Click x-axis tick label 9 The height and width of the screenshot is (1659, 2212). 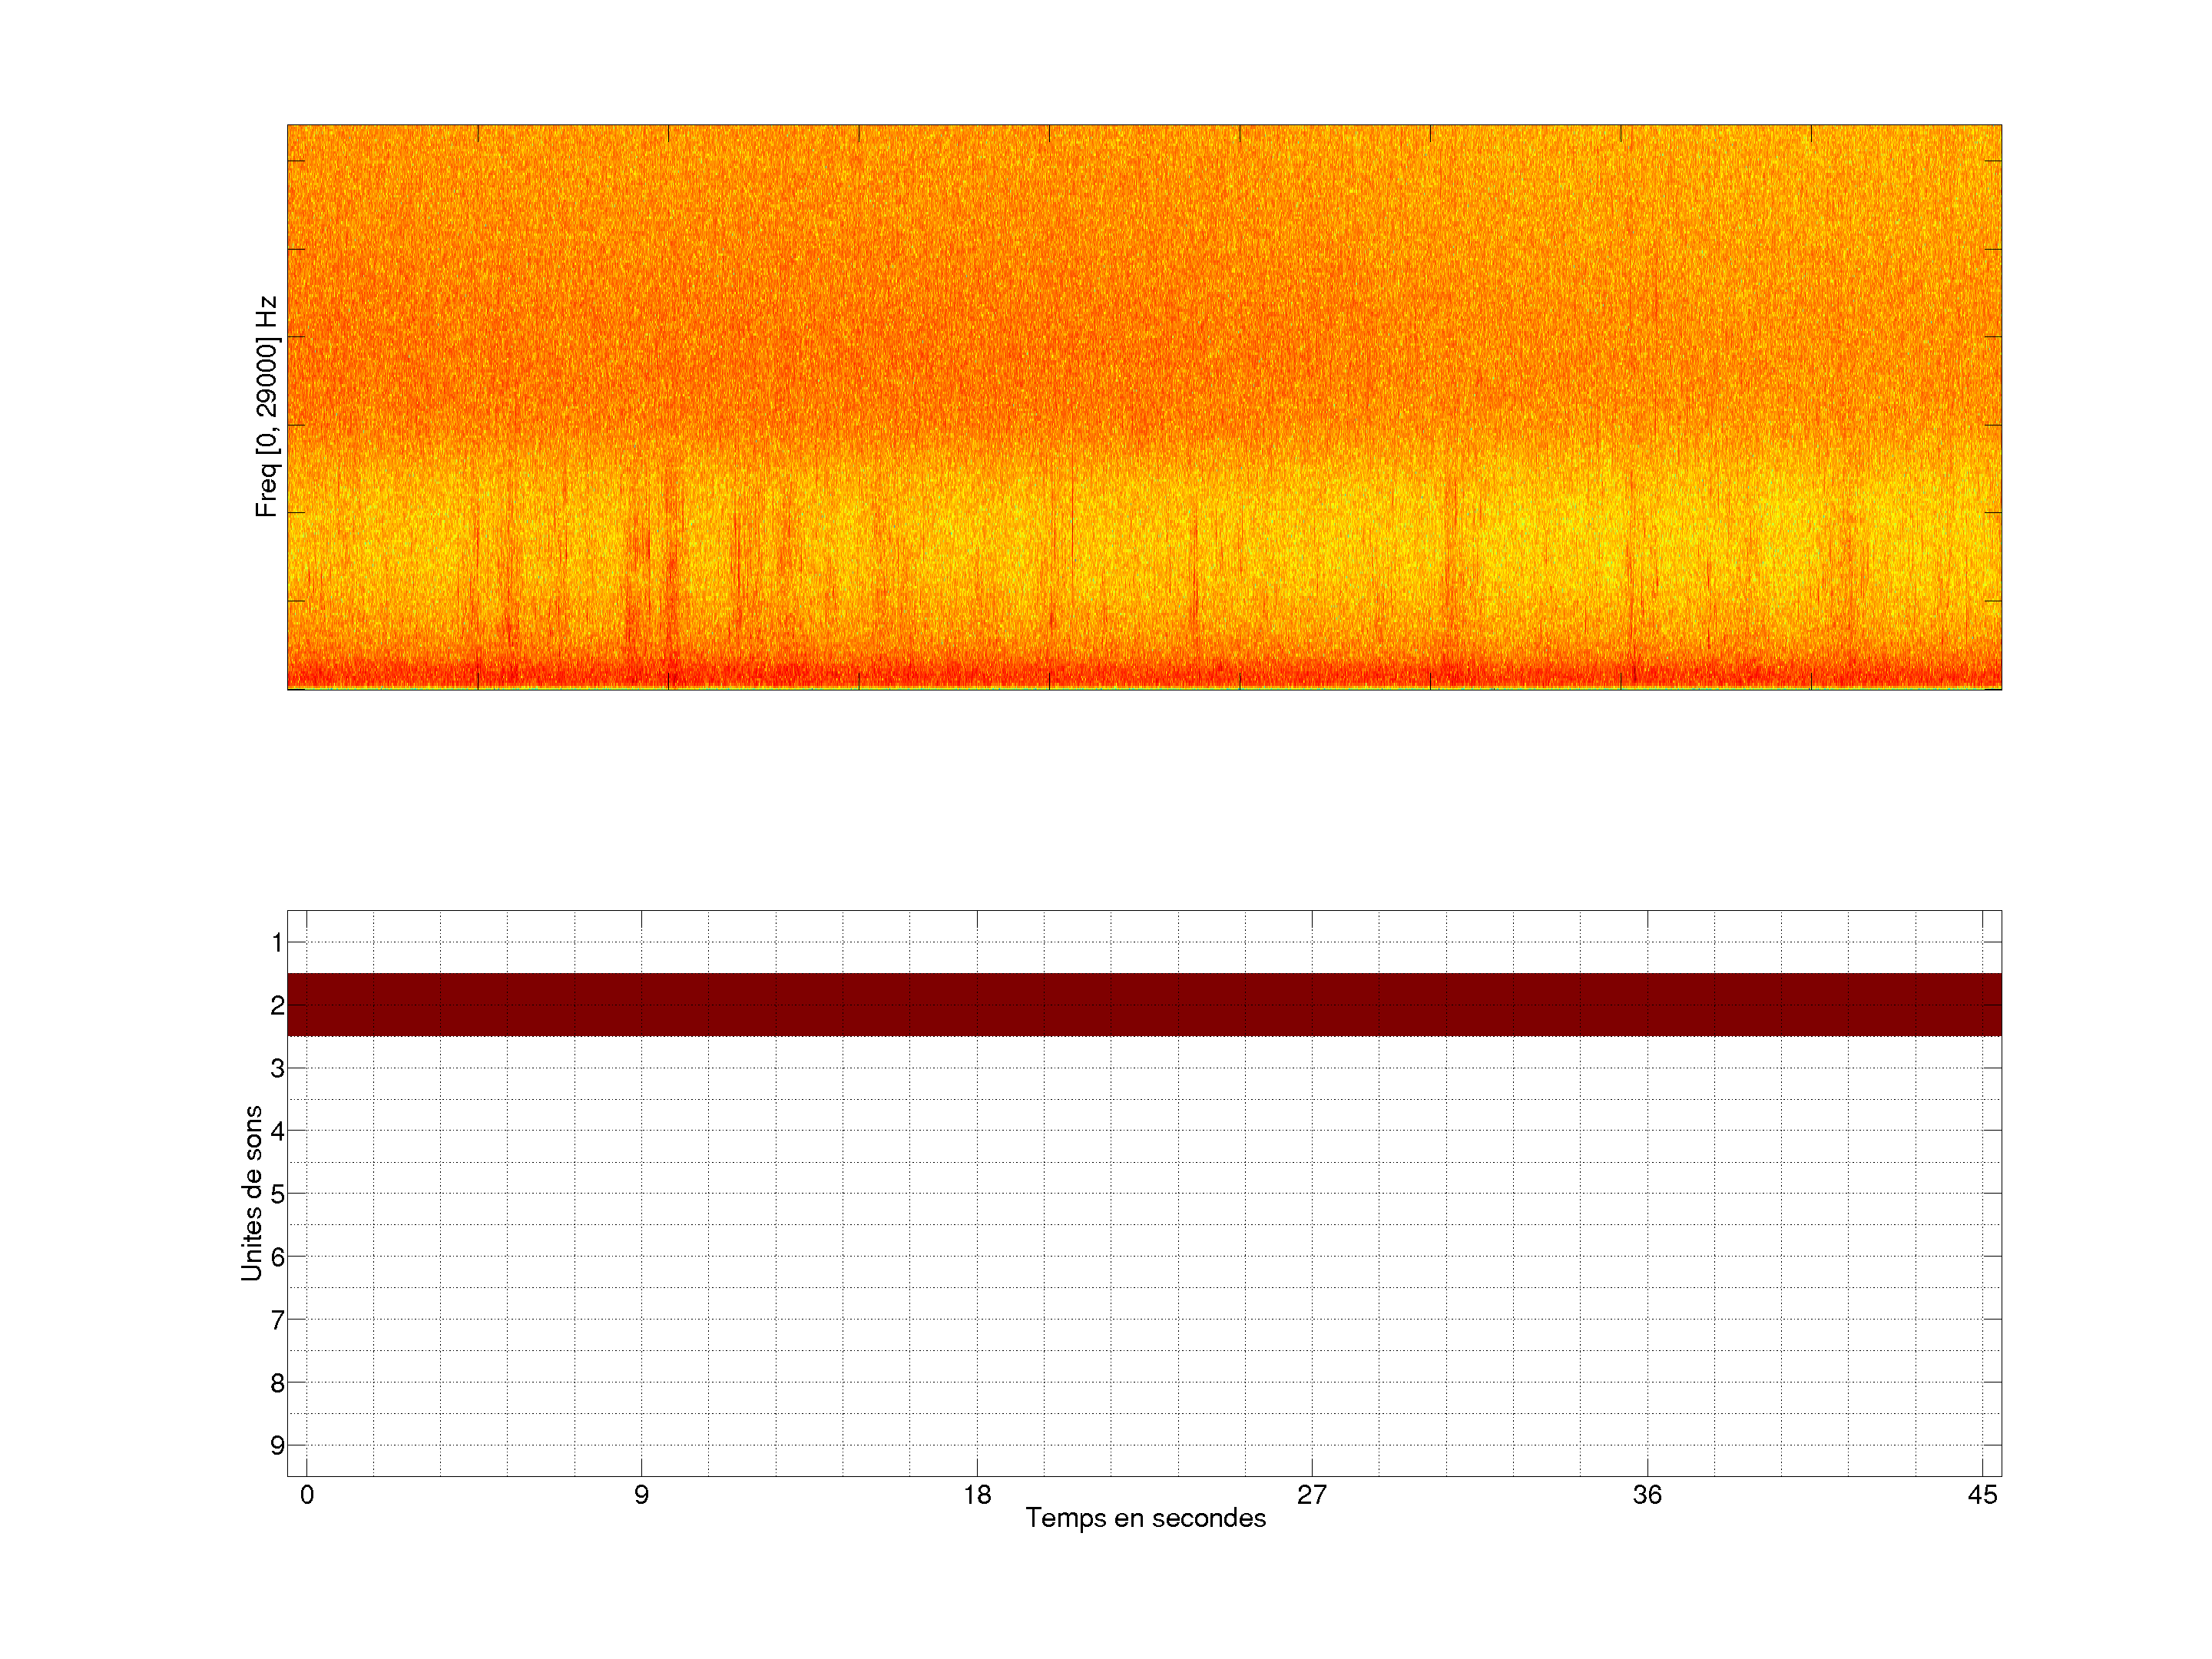[x=641, y=1495]
